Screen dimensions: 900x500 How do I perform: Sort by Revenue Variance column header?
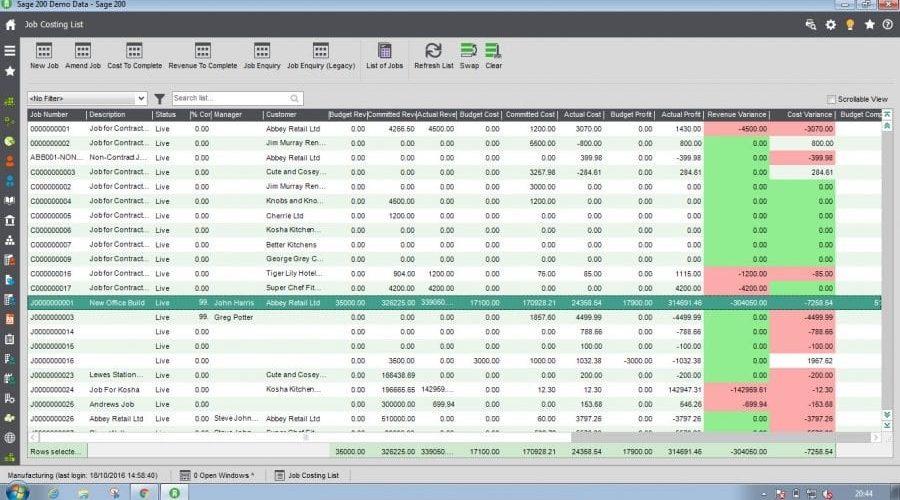(x=737, y=115)
